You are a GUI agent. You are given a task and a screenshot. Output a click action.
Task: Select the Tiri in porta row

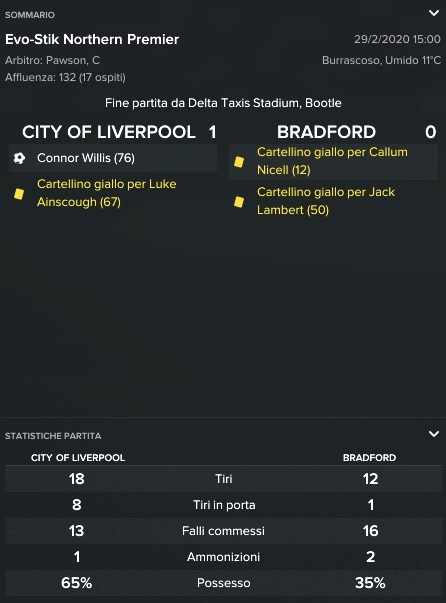tap(223, 505)
